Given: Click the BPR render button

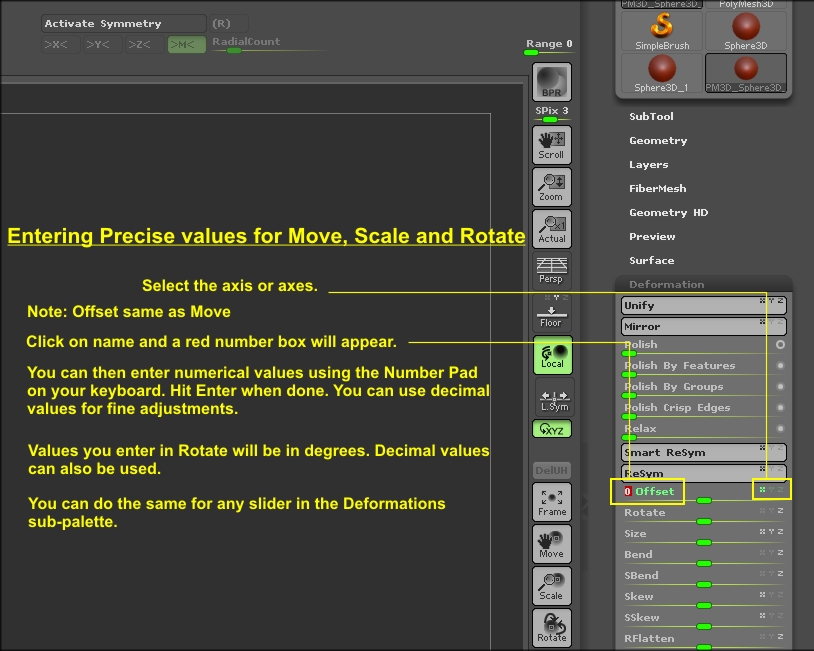Looking at the screenshot, I should pyautogui.click(x=551, y=82).
